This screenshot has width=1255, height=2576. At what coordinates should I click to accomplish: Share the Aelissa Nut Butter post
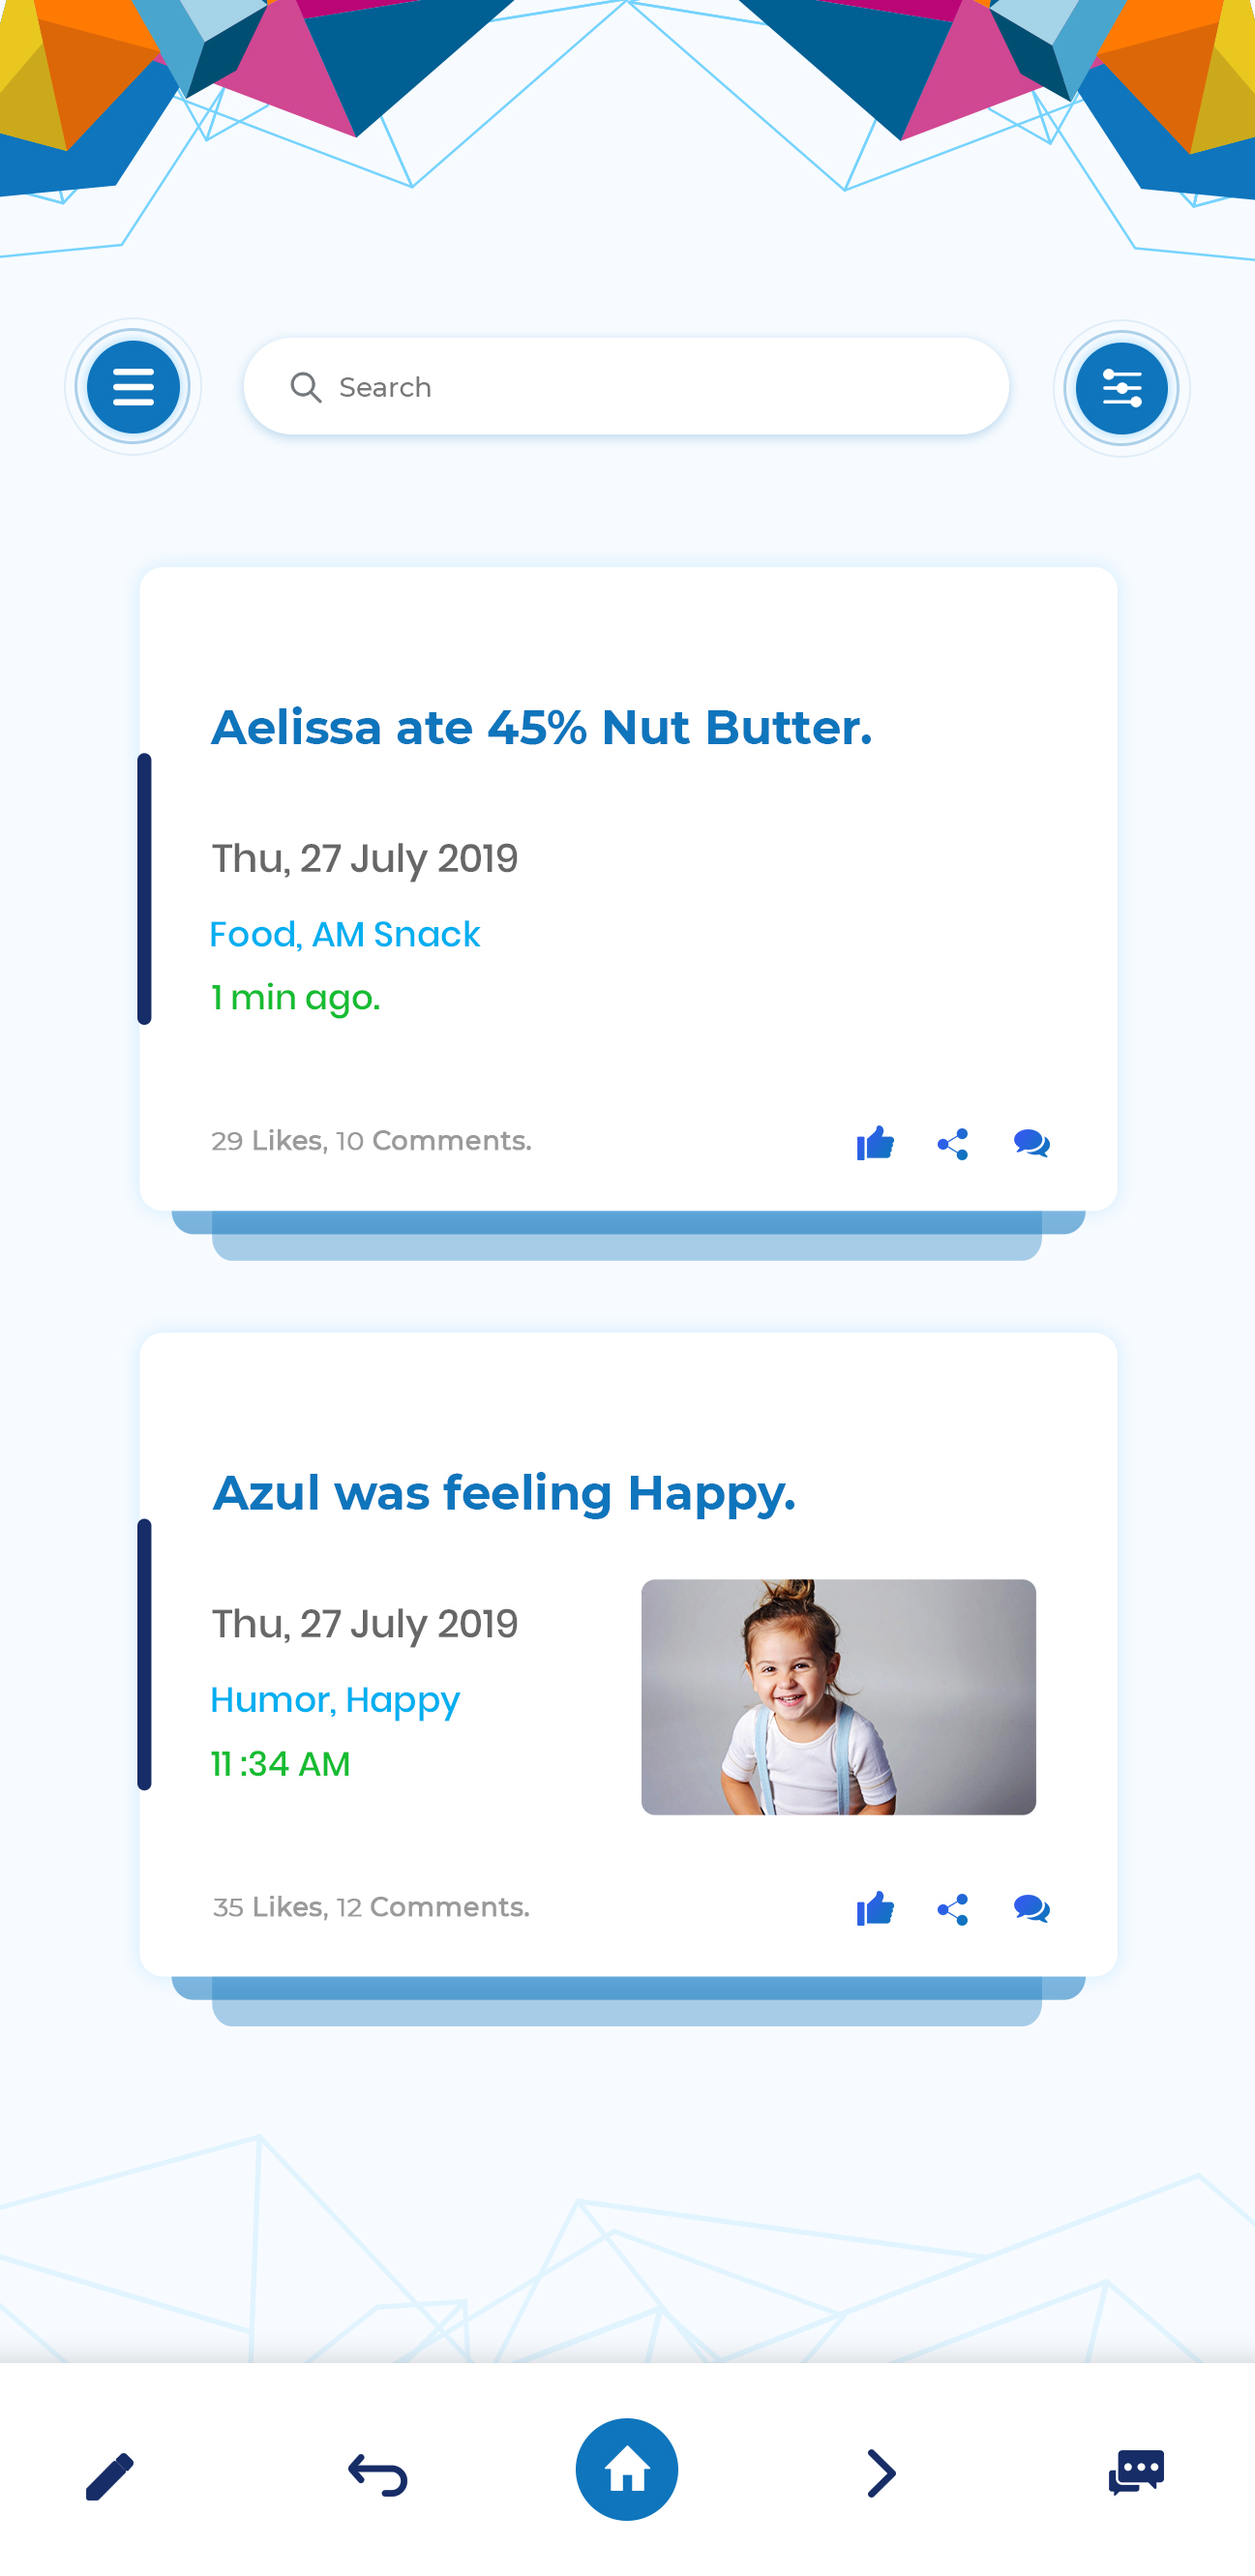click(x=953, y=1144)
